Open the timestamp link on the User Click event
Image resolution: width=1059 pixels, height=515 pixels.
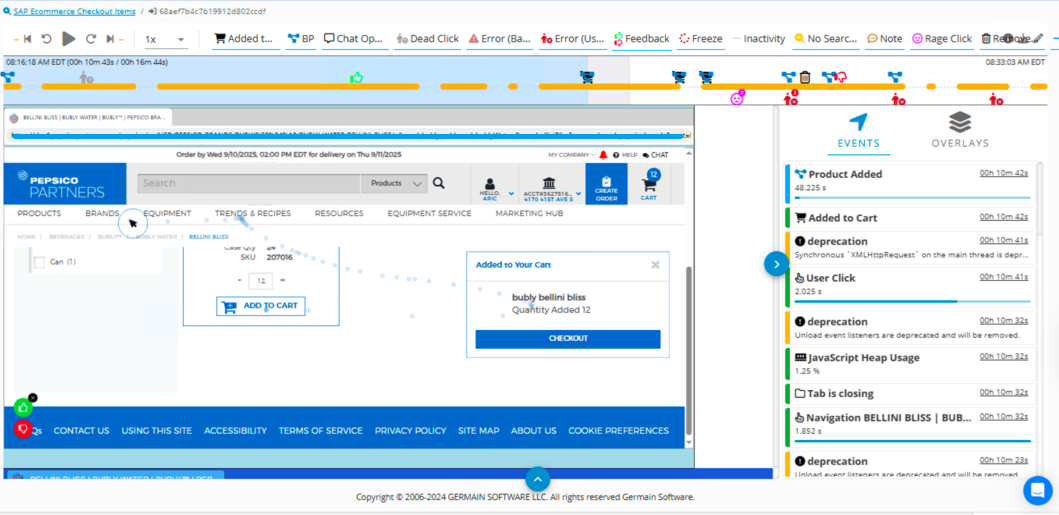coord(1004,277)
